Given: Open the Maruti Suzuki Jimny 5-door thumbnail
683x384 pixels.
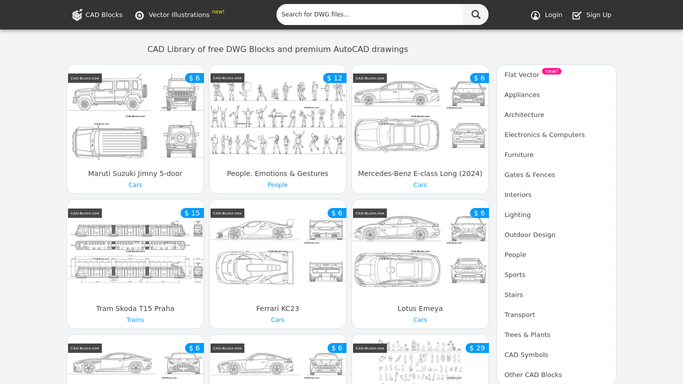Looking at the screenshot, I should 135,116.
